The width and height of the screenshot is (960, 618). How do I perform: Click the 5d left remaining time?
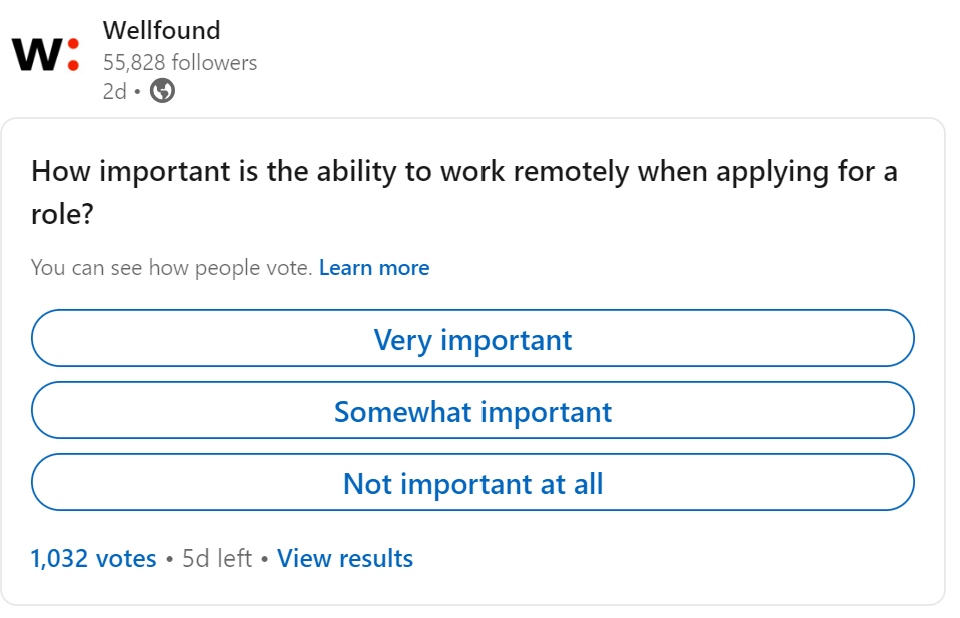pyautogui.click(x=217, y=558)
